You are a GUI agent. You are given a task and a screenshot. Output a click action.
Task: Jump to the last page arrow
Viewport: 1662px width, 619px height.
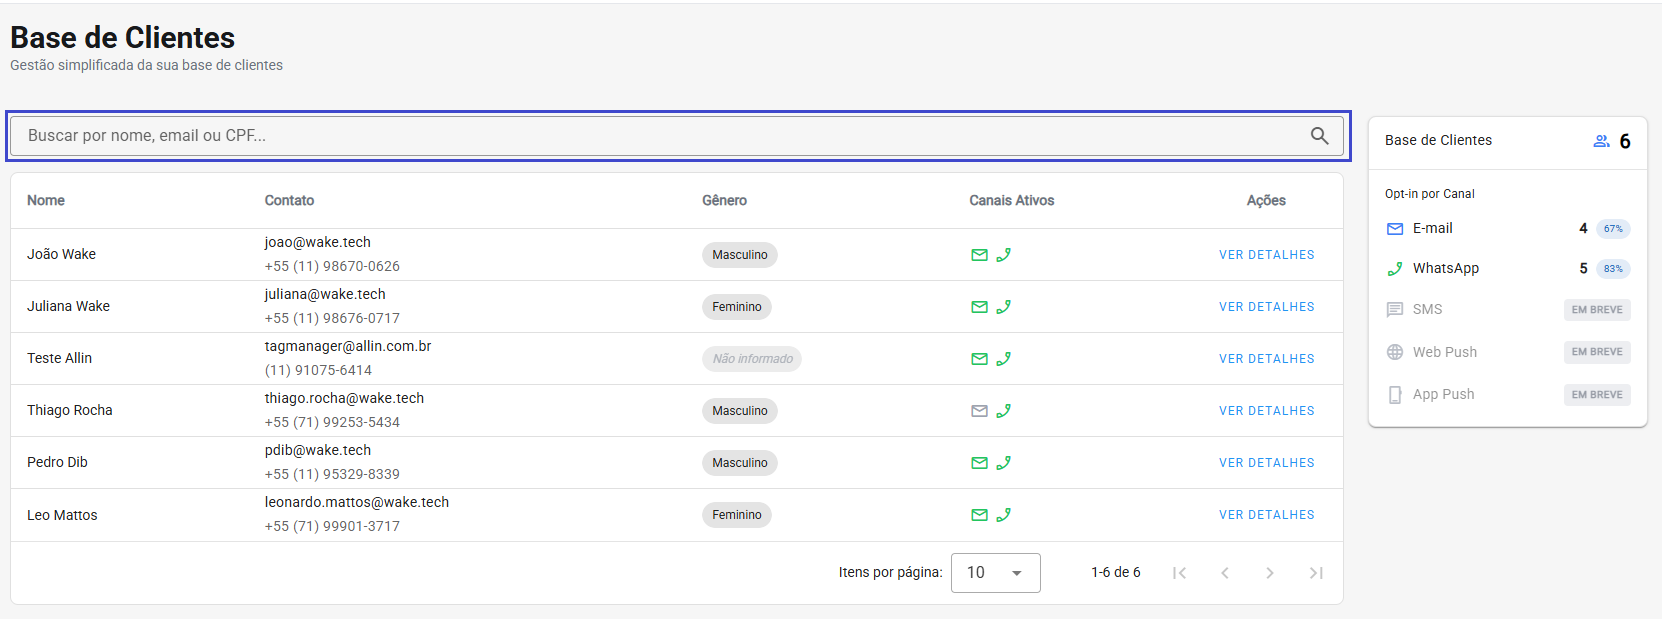point(1316,573)
